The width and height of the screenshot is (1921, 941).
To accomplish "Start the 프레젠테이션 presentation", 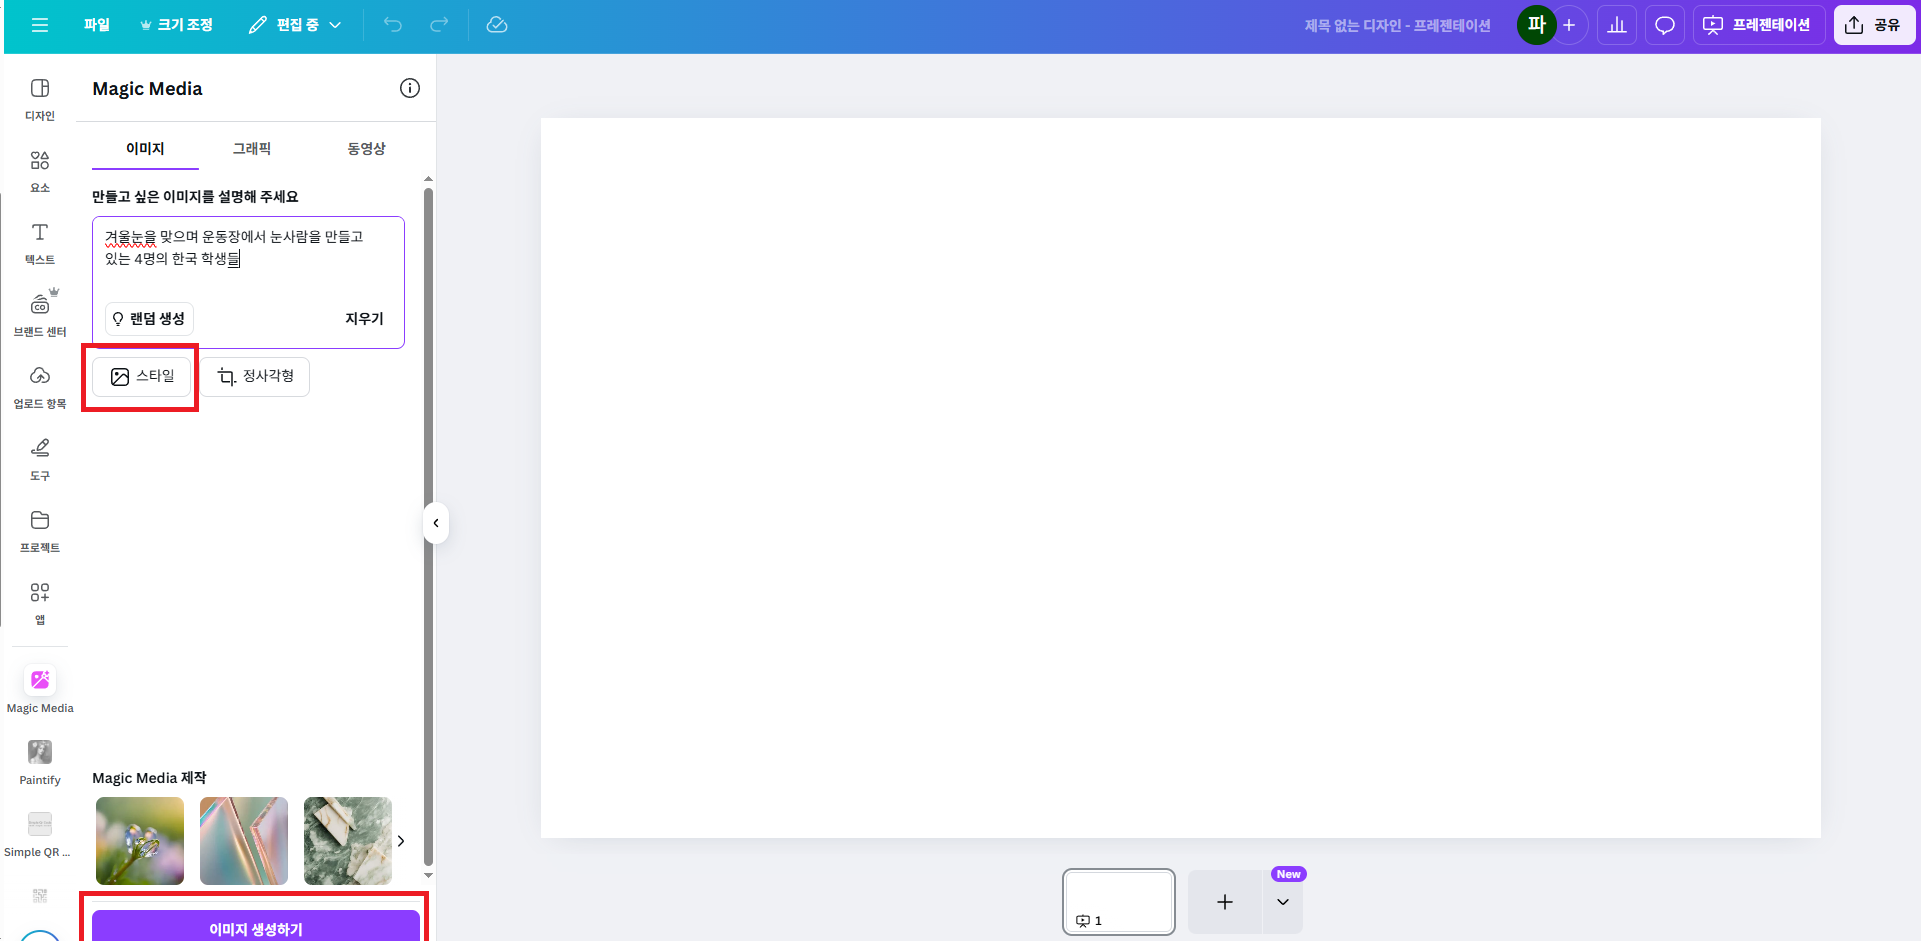I will click(x=1759, y=25).
